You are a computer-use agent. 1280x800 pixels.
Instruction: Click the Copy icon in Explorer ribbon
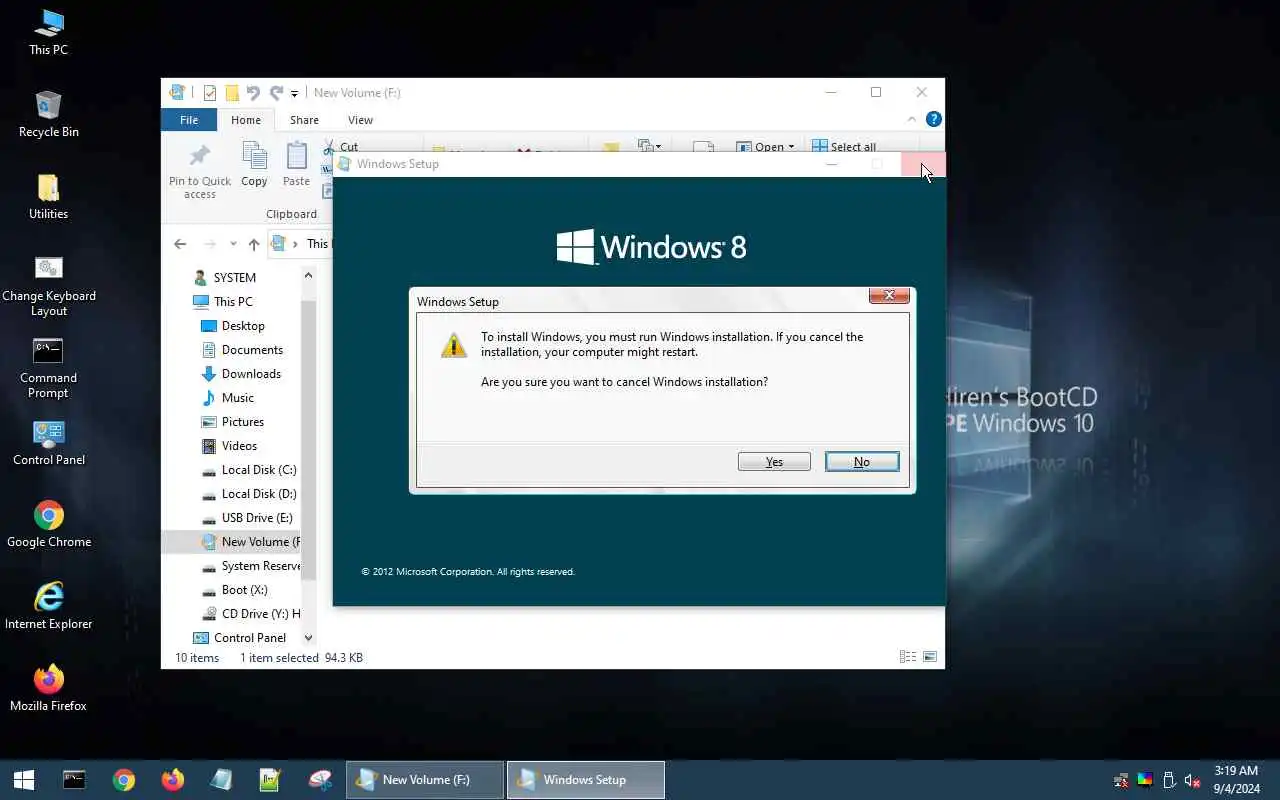pyautogui.click(x=254, y=164)
